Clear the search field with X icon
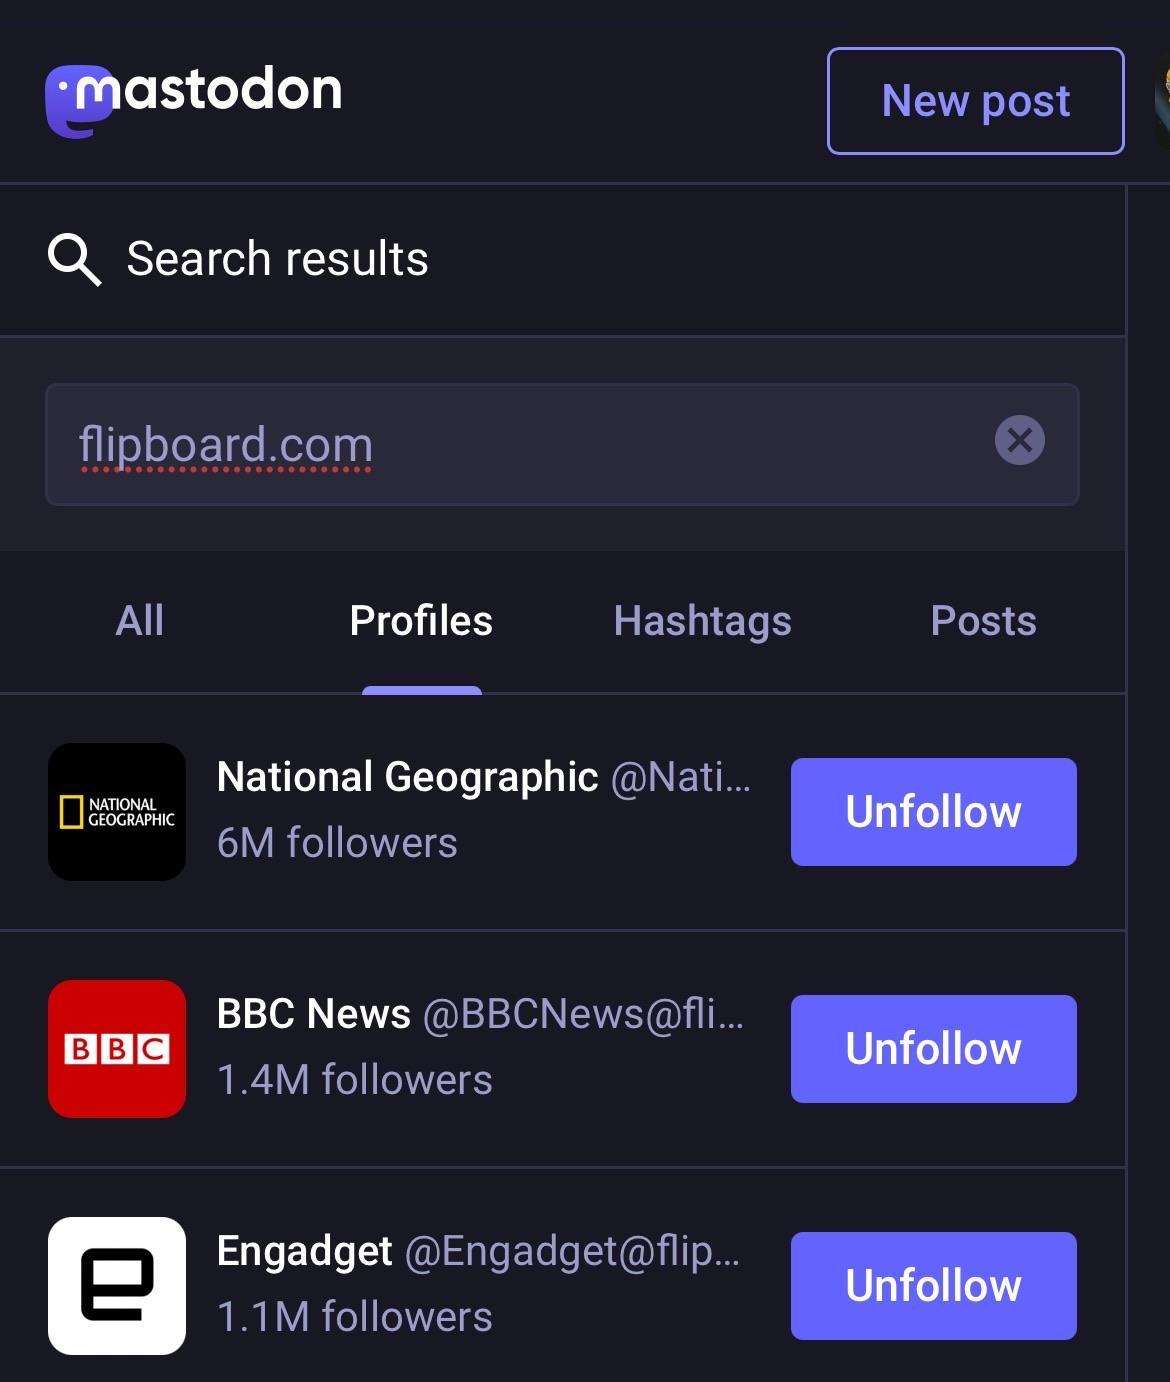 (x=1019, y=440)
